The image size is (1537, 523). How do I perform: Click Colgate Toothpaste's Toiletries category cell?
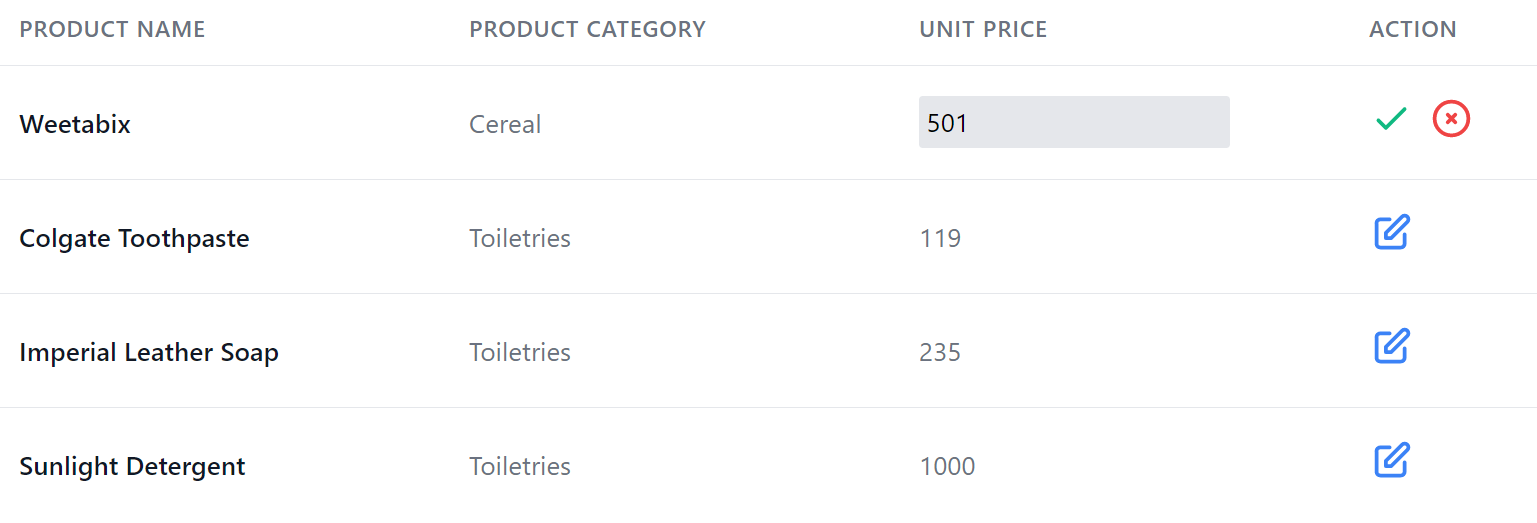[520, 239]
